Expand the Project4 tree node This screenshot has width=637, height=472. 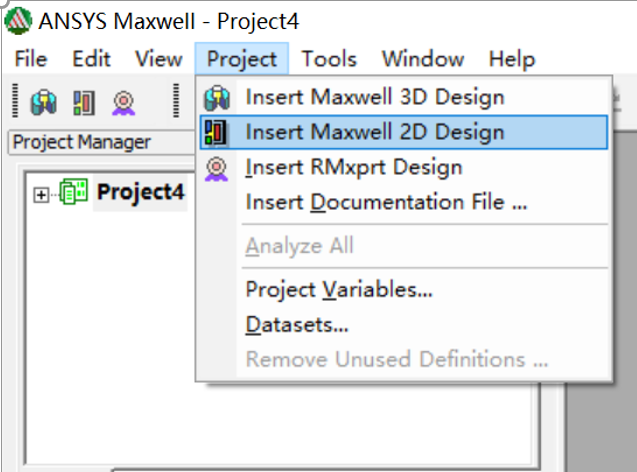(x=41, y=194)
